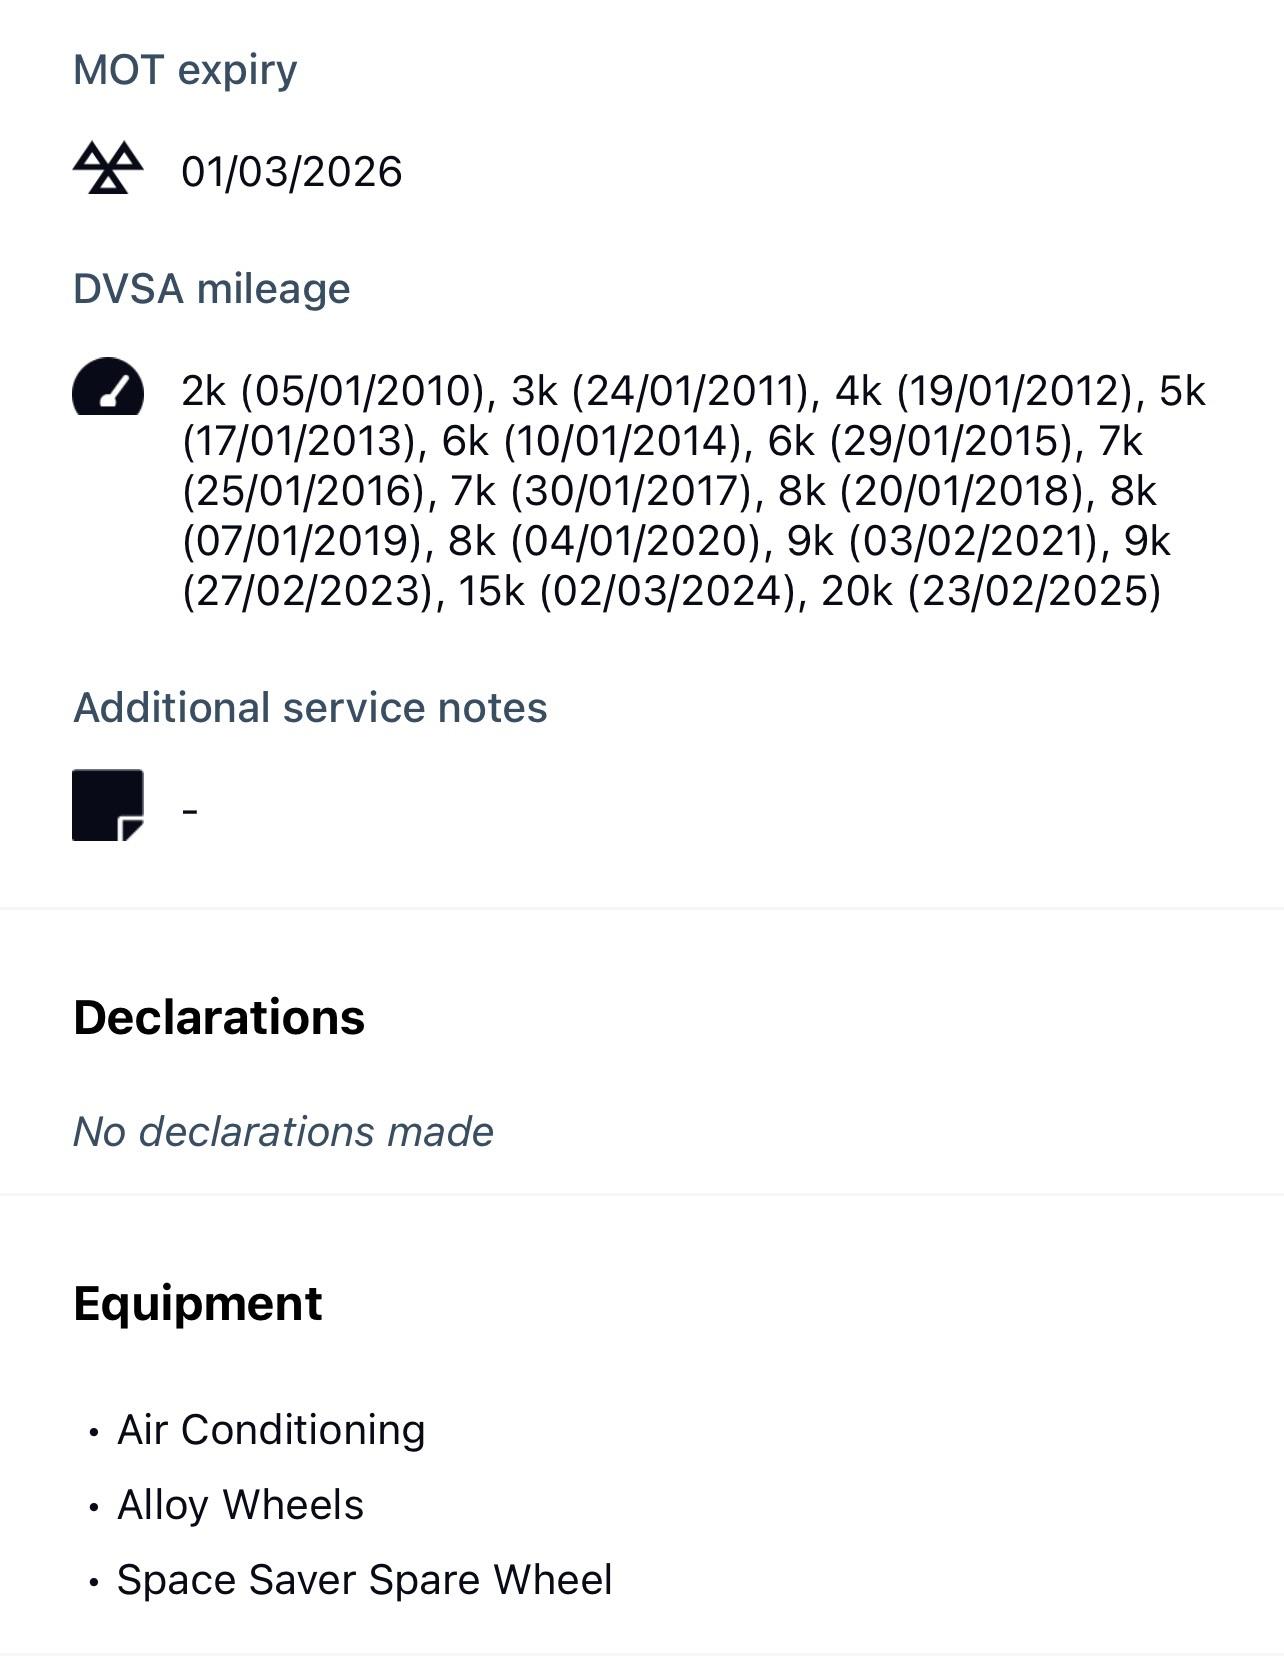Select the Air Conditioning equipment item

coord(271,1430)
